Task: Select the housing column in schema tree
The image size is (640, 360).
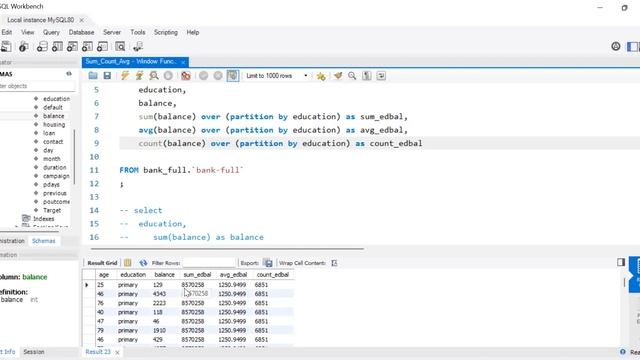Action: [54, 124]
